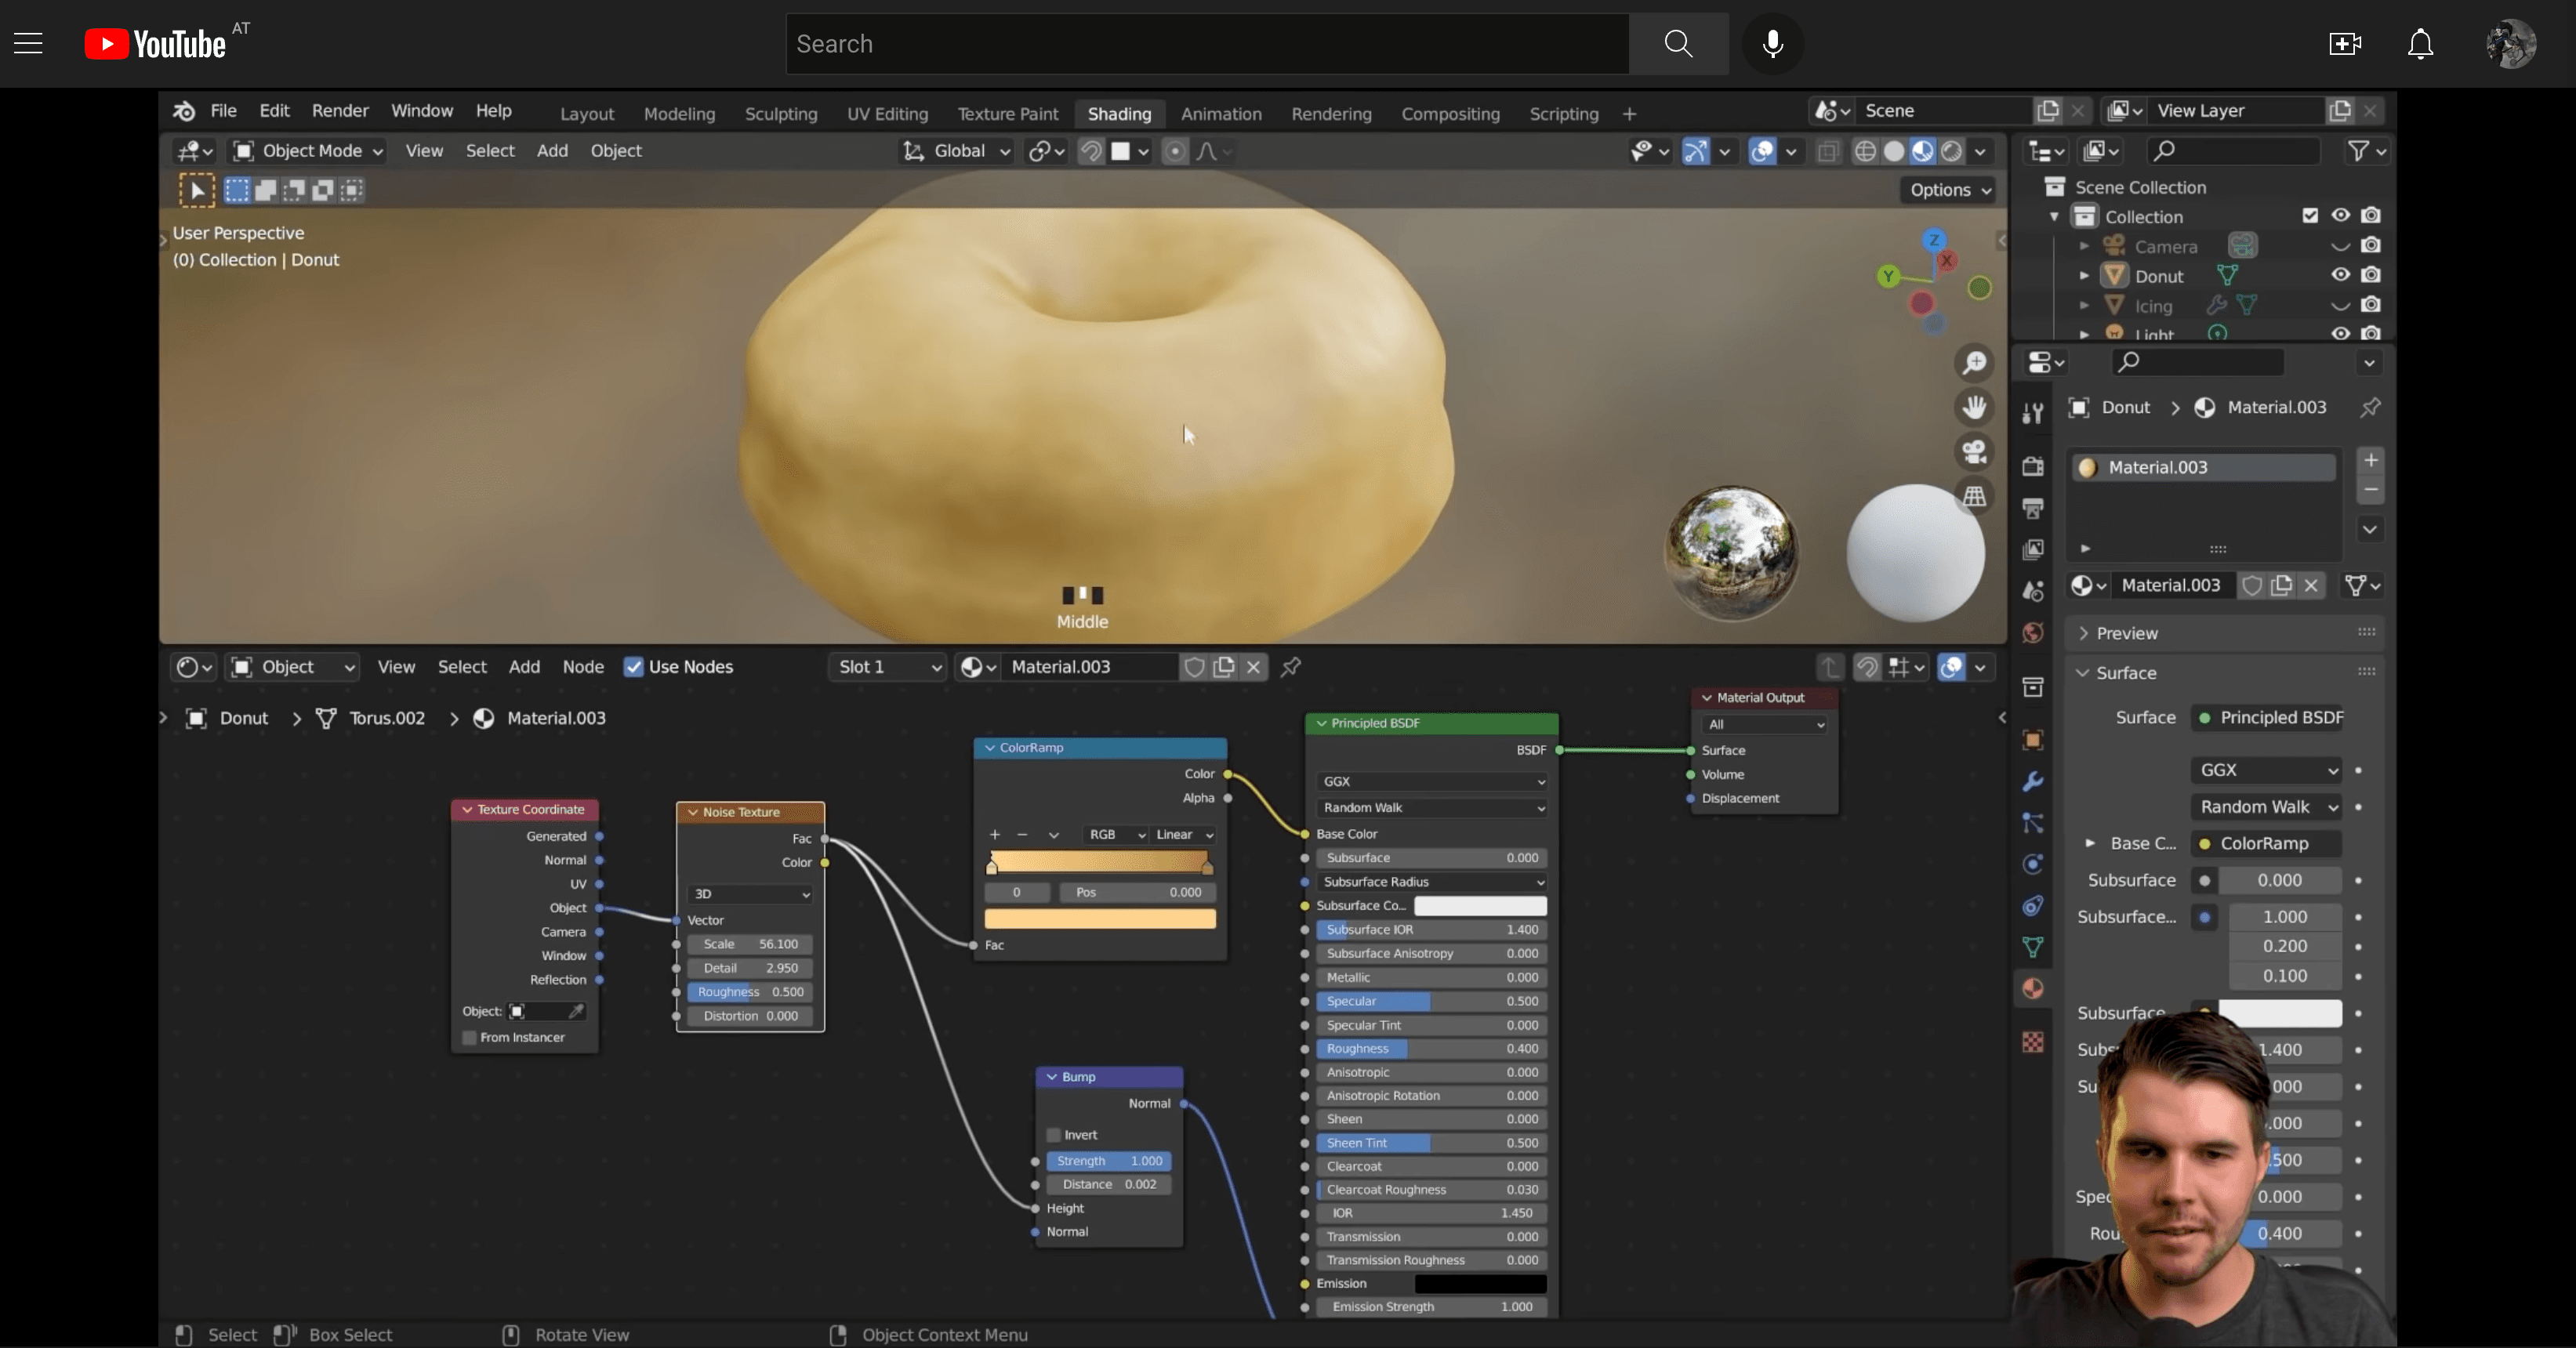Image resolution: width=2576 pixels, height=1348 pixels.
Task: Click ColorRamp Base Color link button
Action: pyautogui.click(x=2267, y=844)
